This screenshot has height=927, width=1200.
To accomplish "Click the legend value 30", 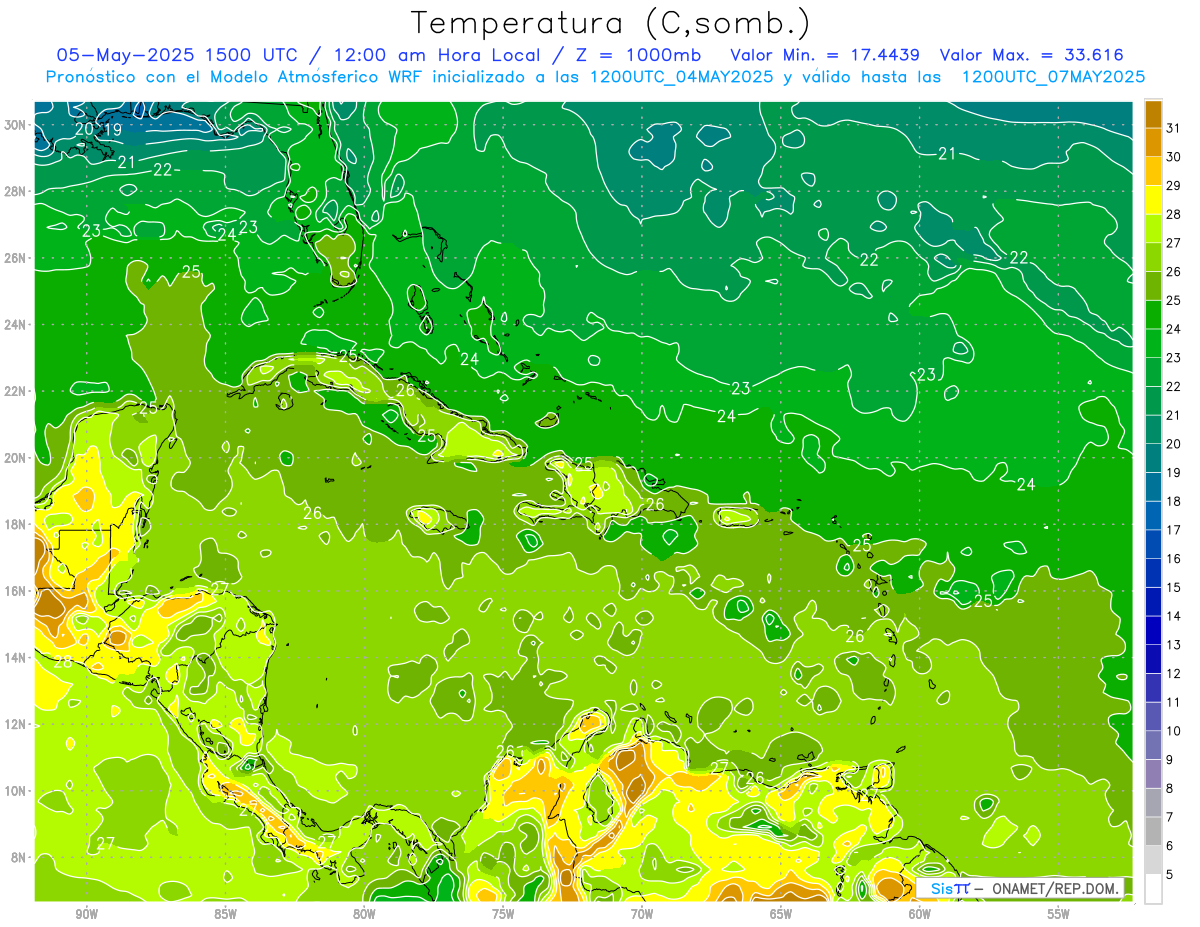I will (x=1174, y=157).
